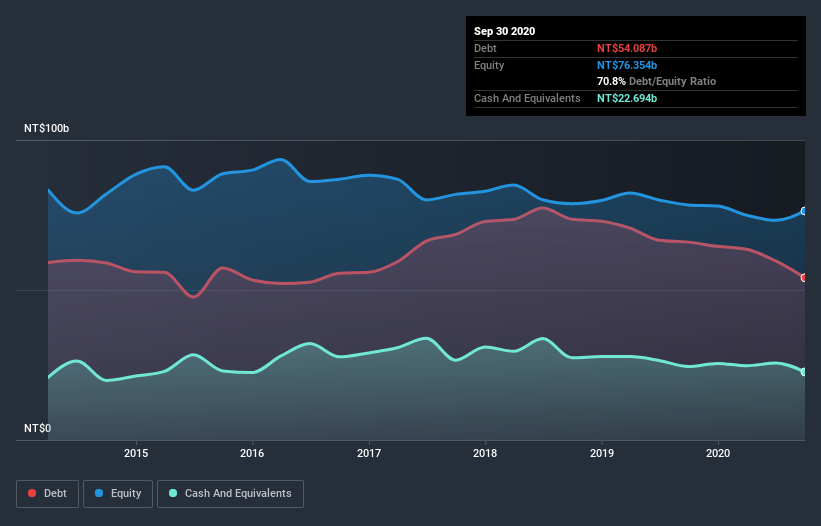This screenshot has height=526, width=821.
Task: Click the NT$54.087b debt value
Action: (x=627, y=48)
